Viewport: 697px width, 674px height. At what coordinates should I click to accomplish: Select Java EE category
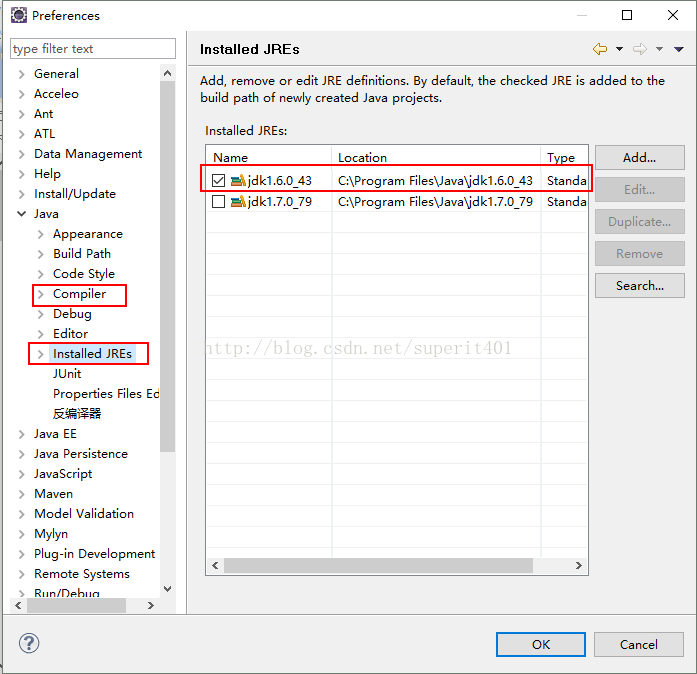pyautogui.click(x=55, y=433)
